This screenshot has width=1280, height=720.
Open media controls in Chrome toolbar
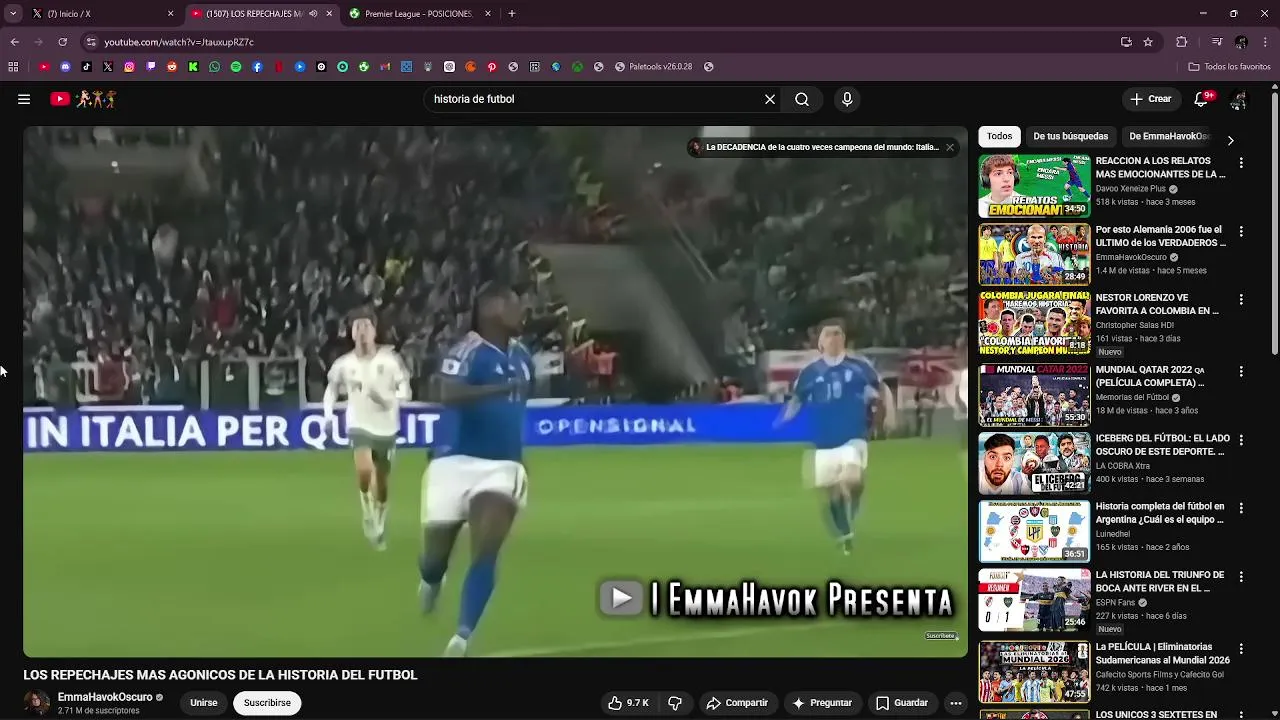click(1217, 42)
